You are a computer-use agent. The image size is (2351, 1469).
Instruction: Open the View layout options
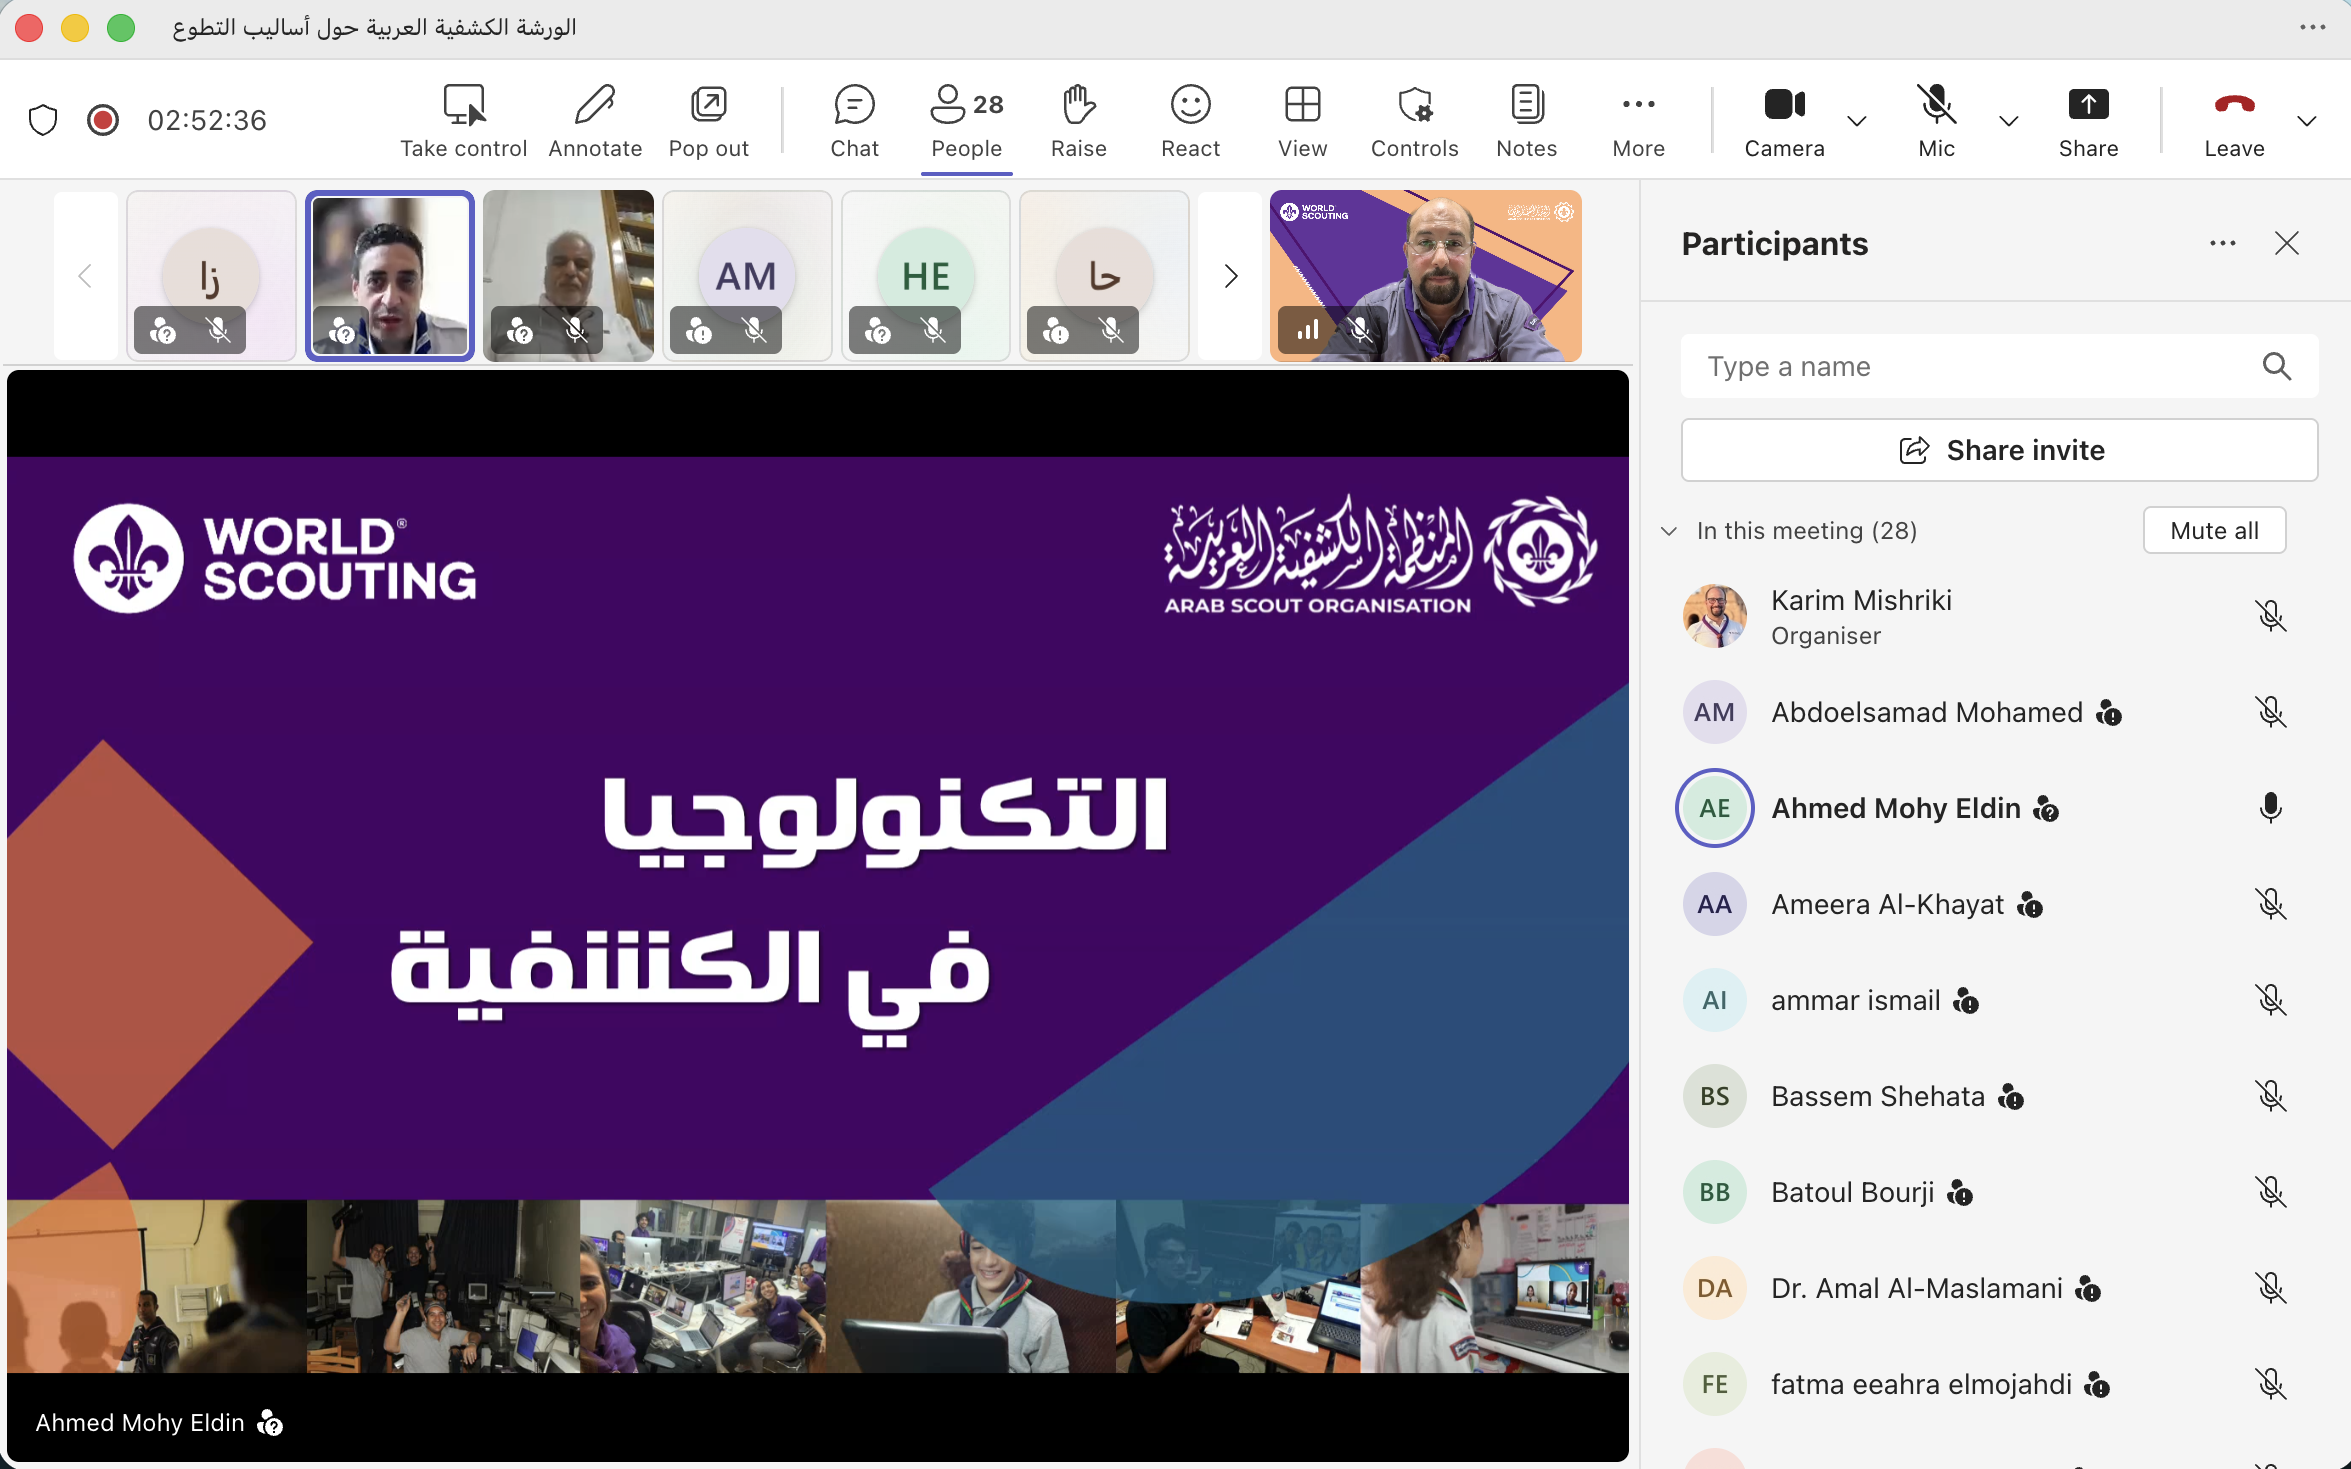(1302, 121)
